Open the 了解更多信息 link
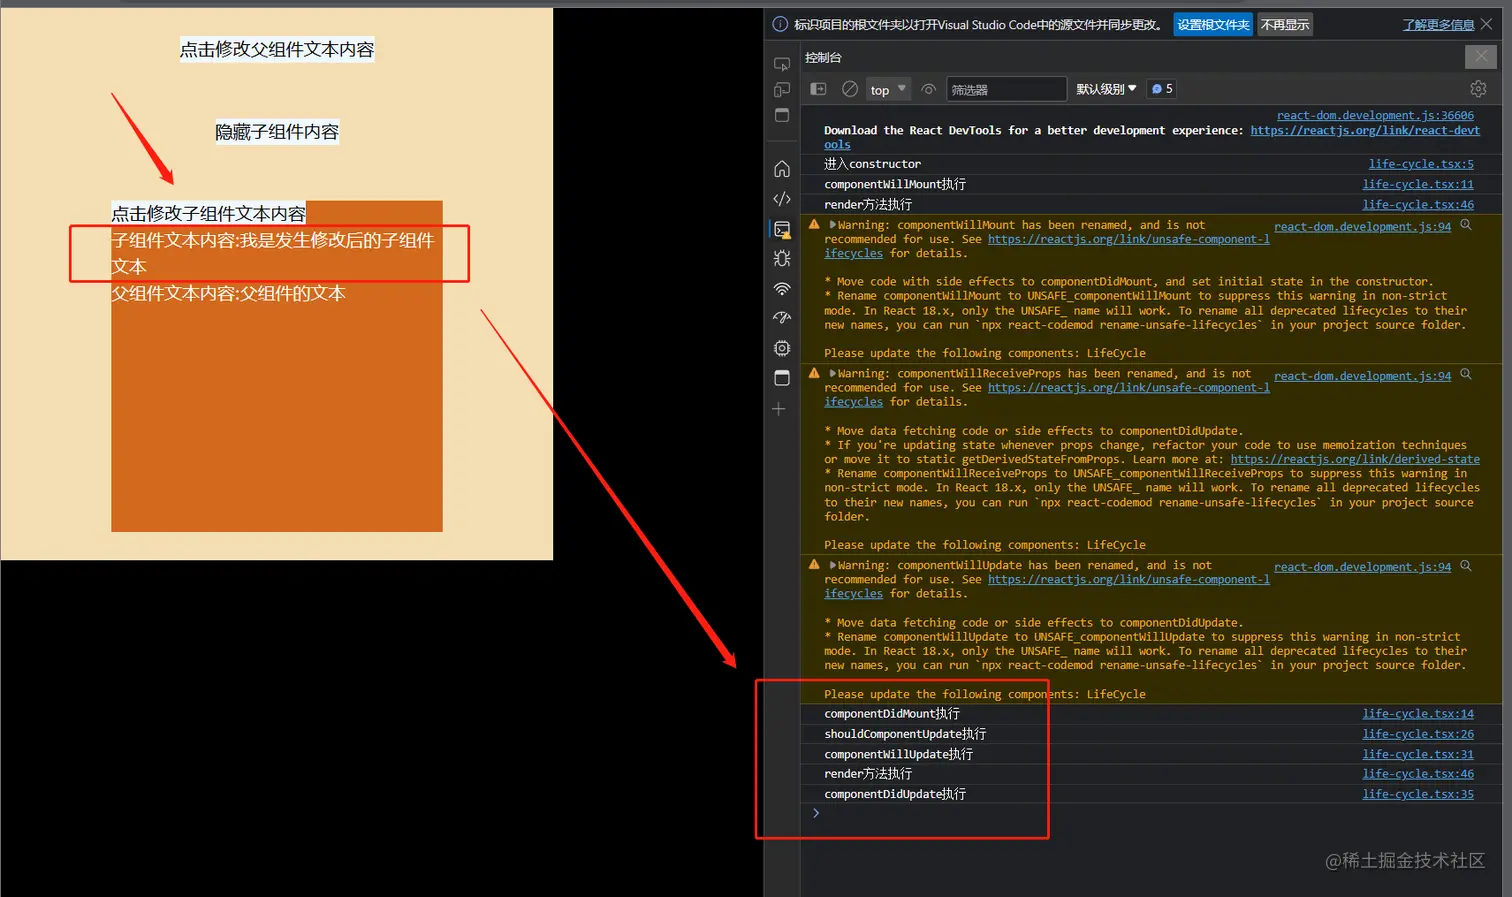 pyautogui.click(x=1438, y=25)
